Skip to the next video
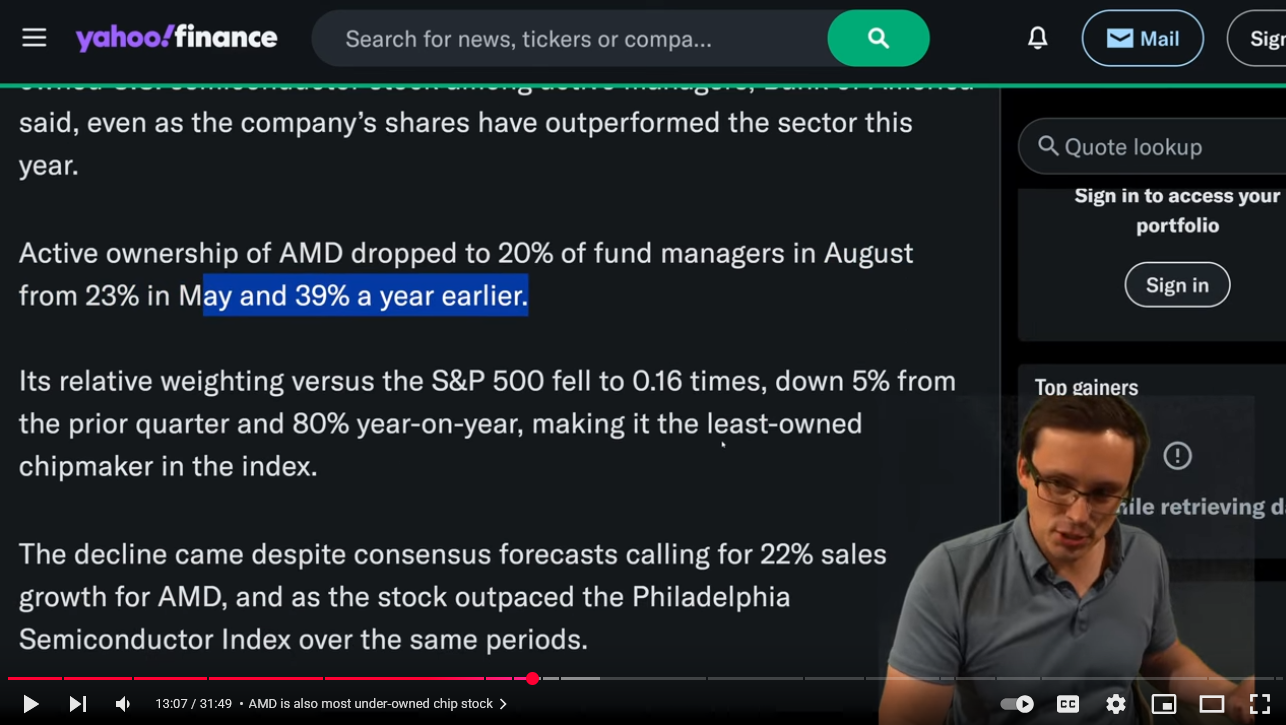 [x=77, y=704]
